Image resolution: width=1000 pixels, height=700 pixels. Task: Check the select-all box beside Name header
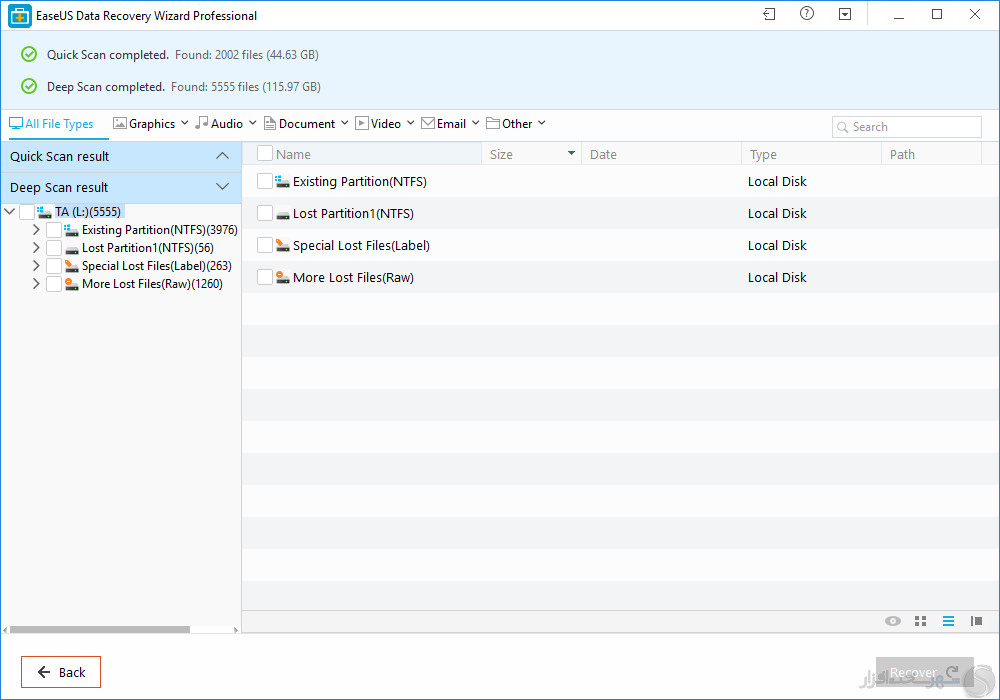(265, 154)
